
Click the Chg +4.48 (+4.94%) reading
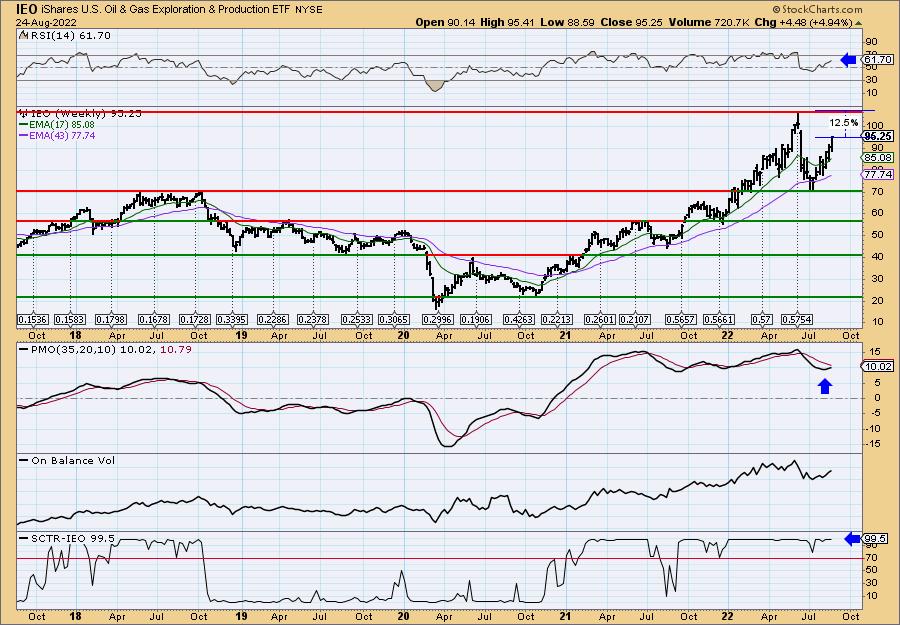click(802, 22)
